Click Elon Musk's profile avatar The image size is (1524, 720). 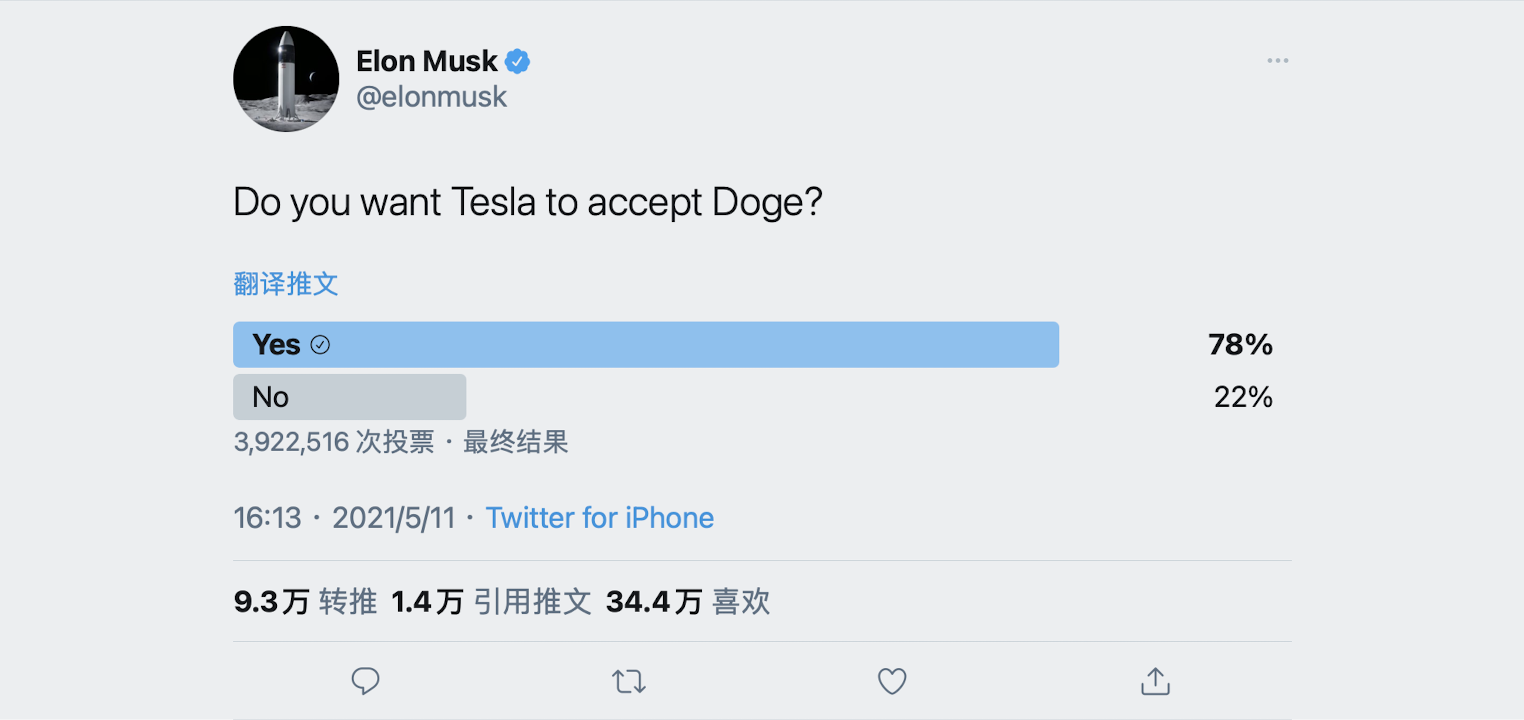coord(286,79)
